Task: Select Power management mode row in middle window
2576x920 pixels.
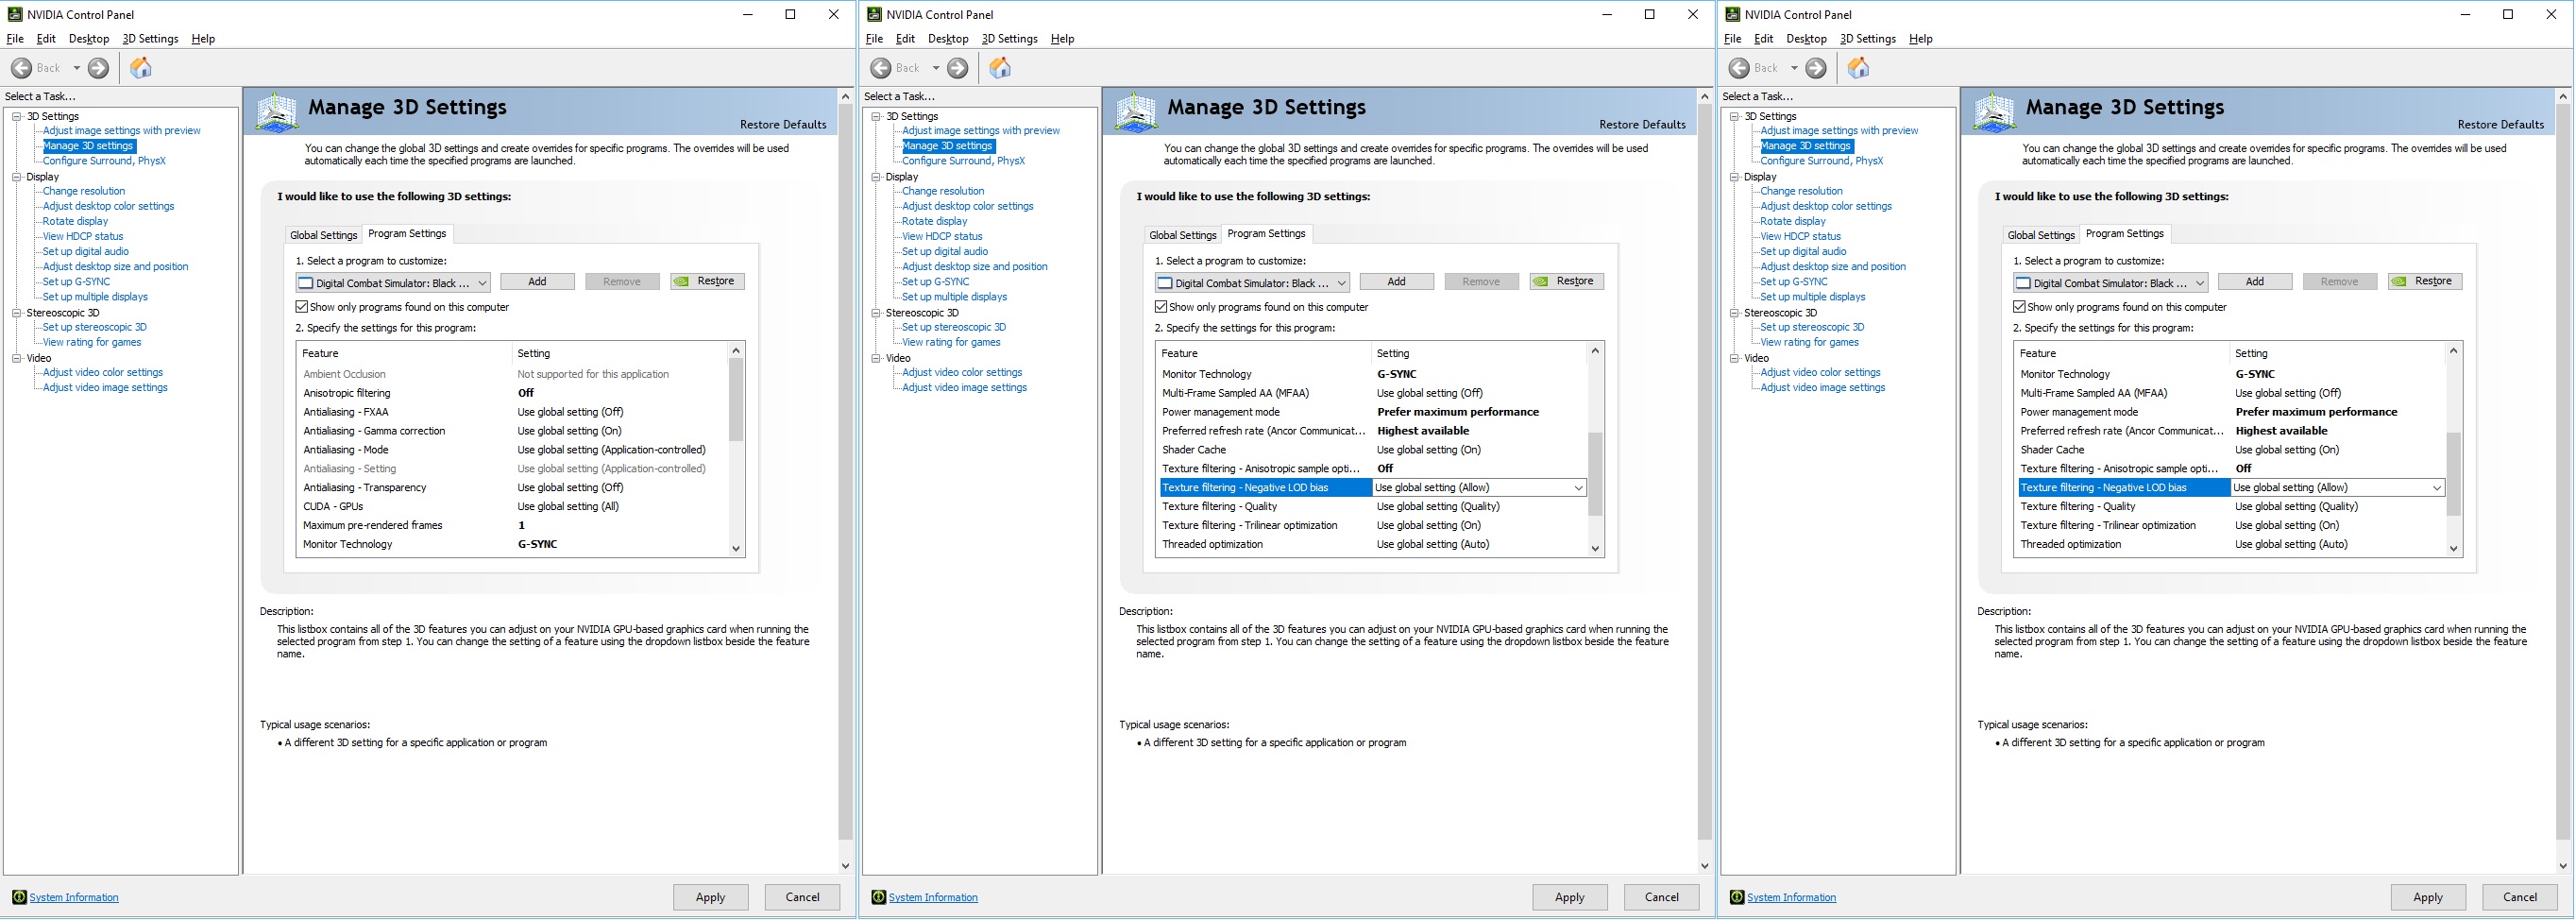Action: [x=1371, y=412]
